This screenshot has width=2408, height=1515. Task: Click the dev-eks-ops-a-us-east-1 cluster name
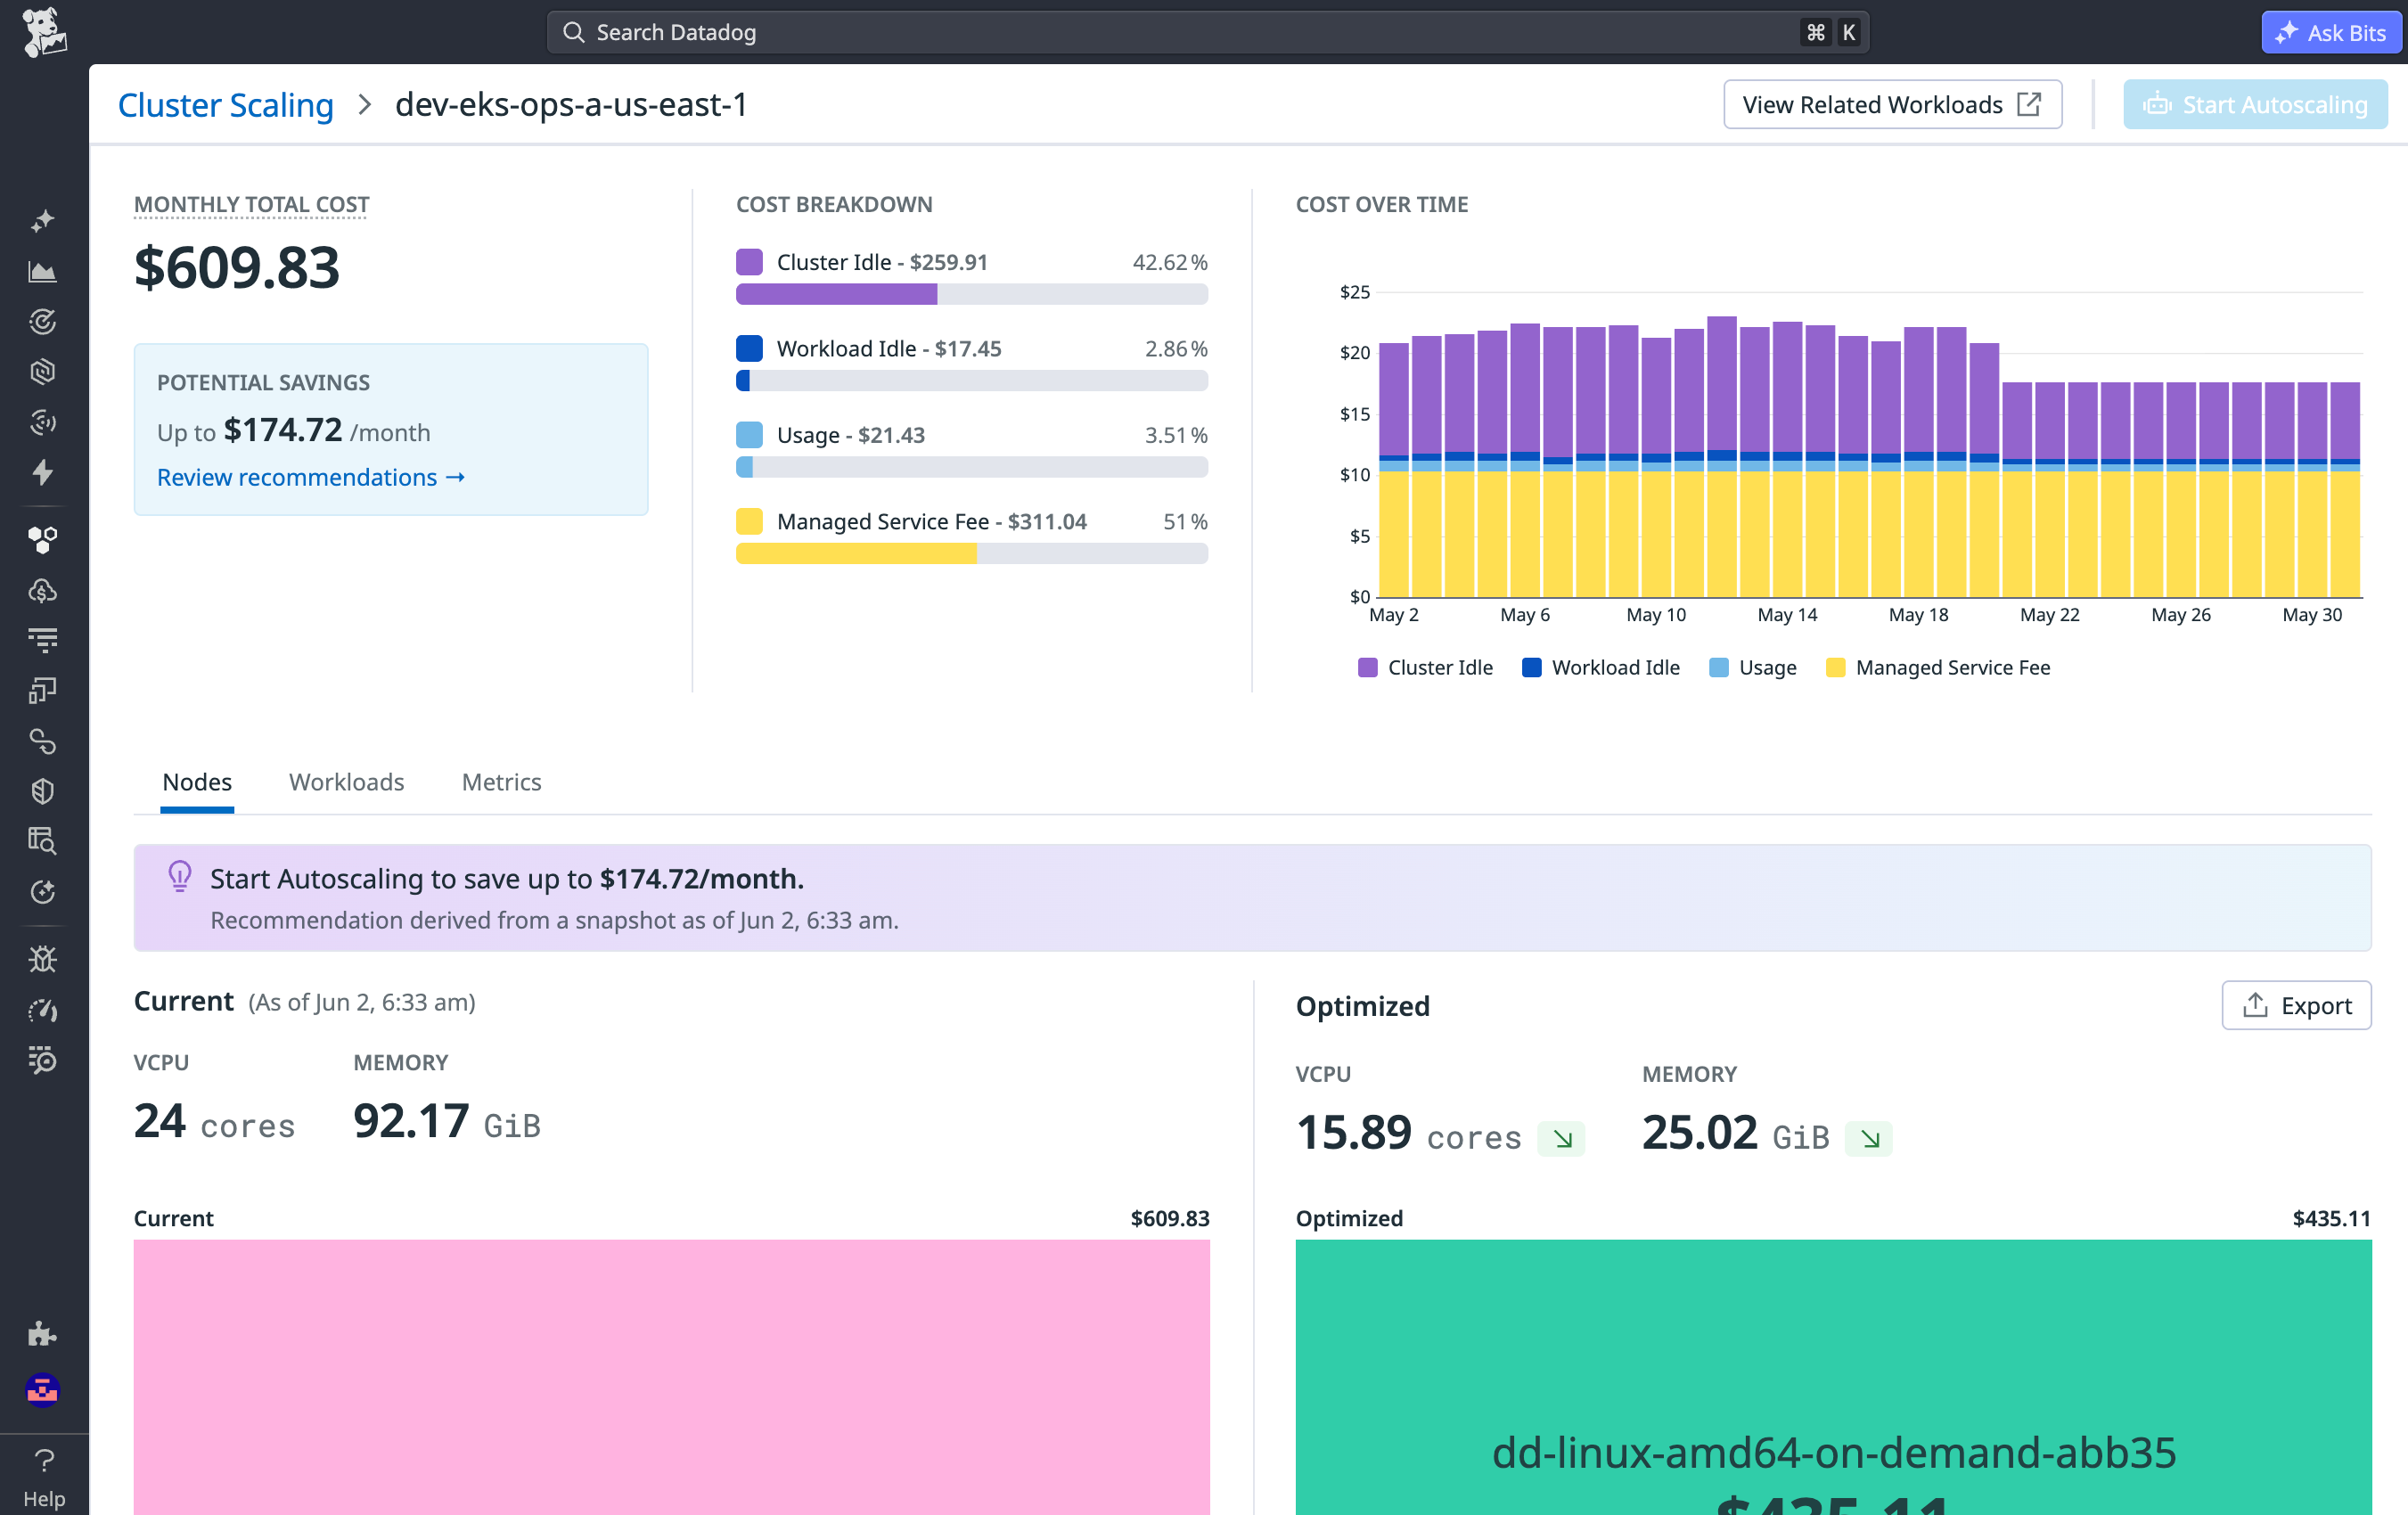tap(571, 104)
